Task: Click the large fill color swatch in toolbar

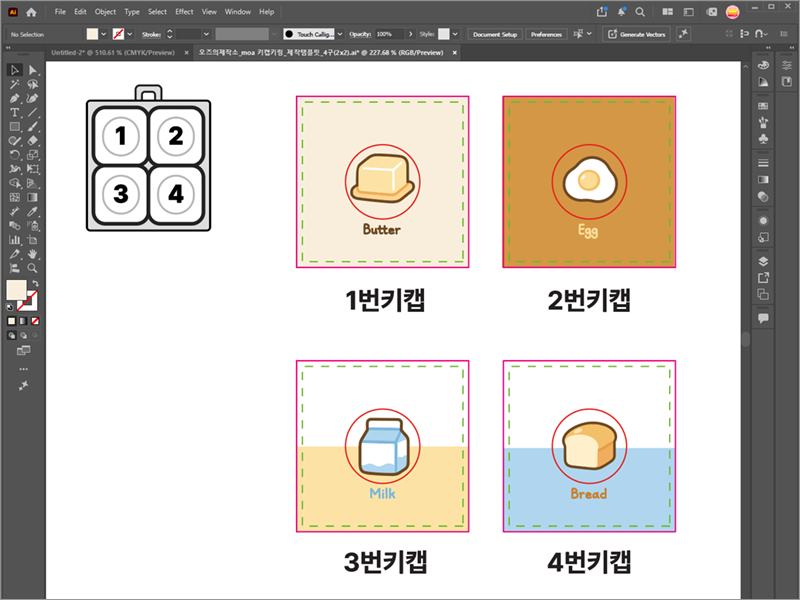Action: tap(16, 290)
